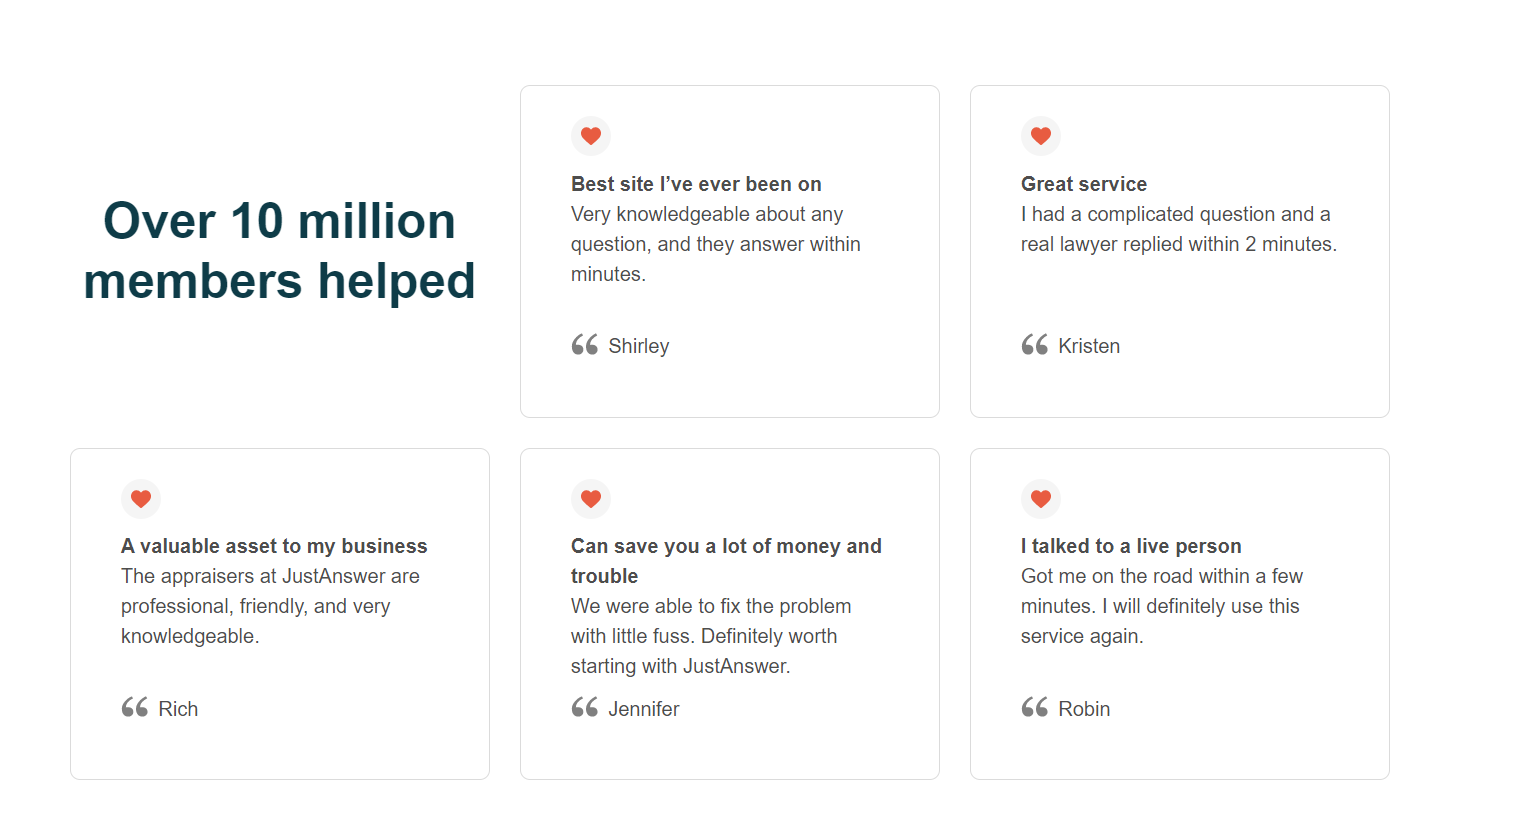The height and width of the screenshot is (823, 1527).
Task: Click the quote mark beside Jennifer
Action: click(x=585, y=708)
